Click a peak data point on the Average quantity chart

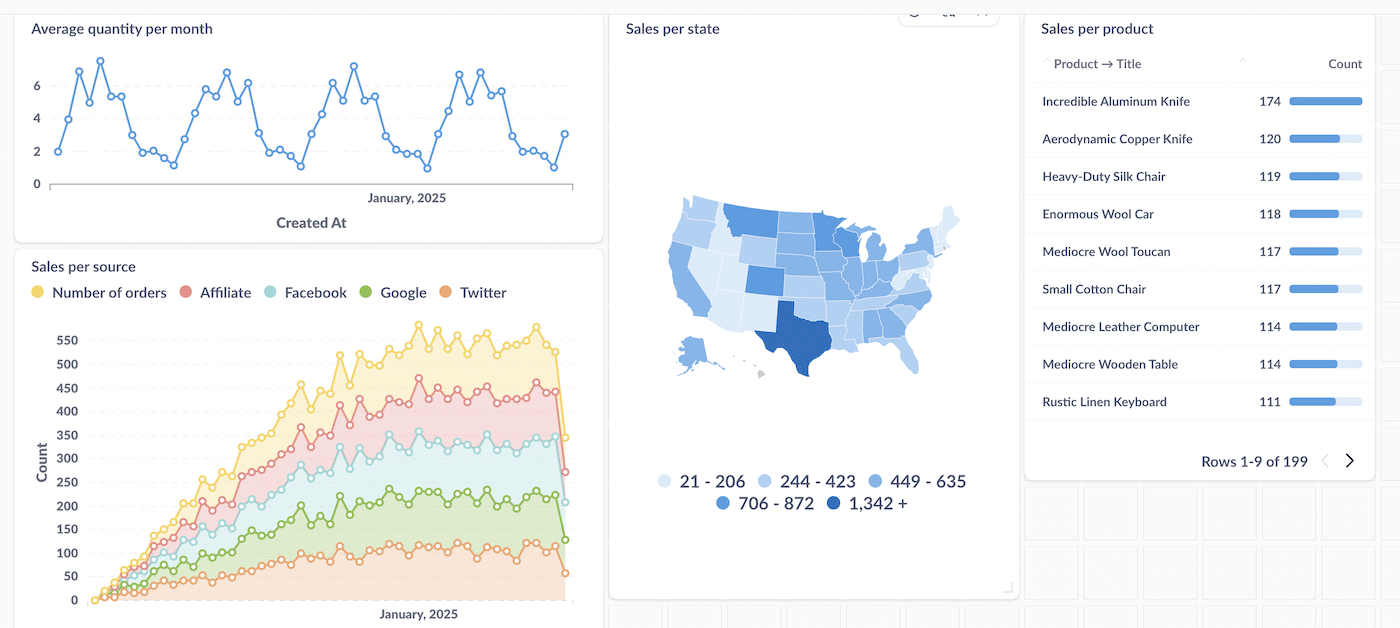99,60
